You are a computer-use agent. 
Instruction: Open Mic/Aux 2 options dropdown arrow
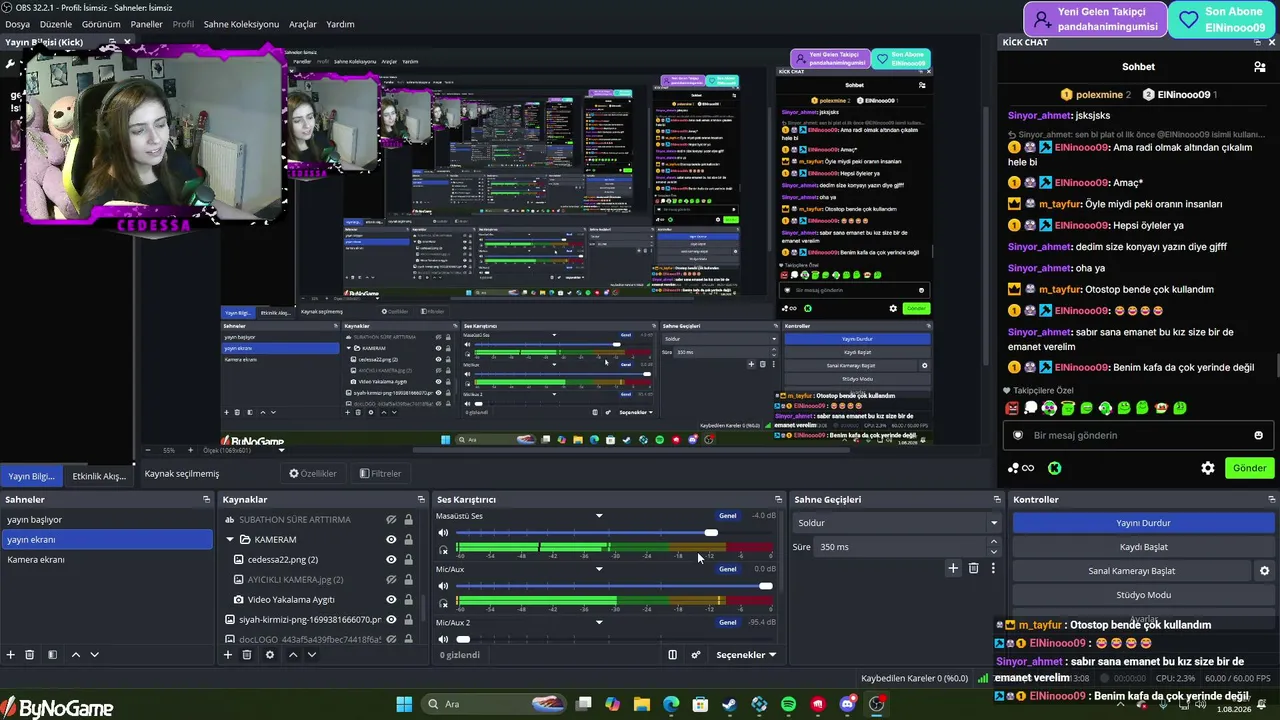599,622
